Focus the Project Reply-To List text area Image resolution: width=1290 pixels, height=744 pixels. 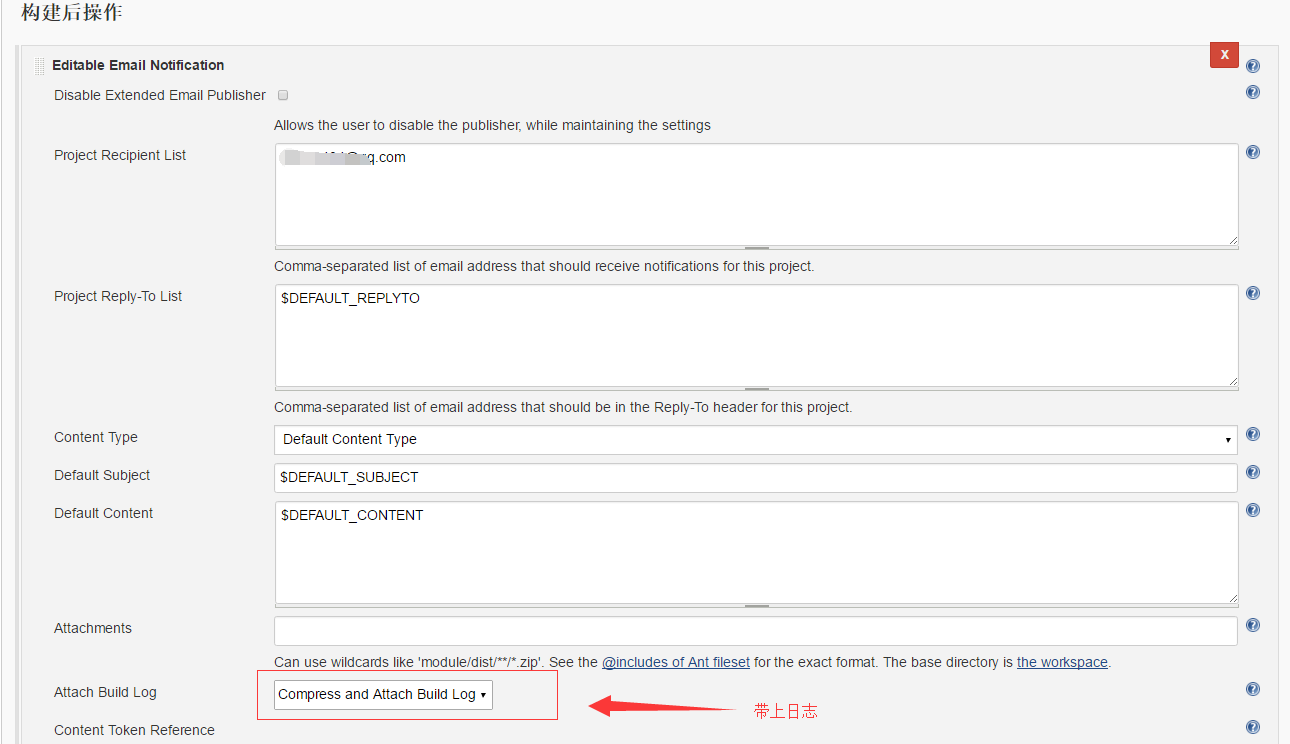[757, 335]
